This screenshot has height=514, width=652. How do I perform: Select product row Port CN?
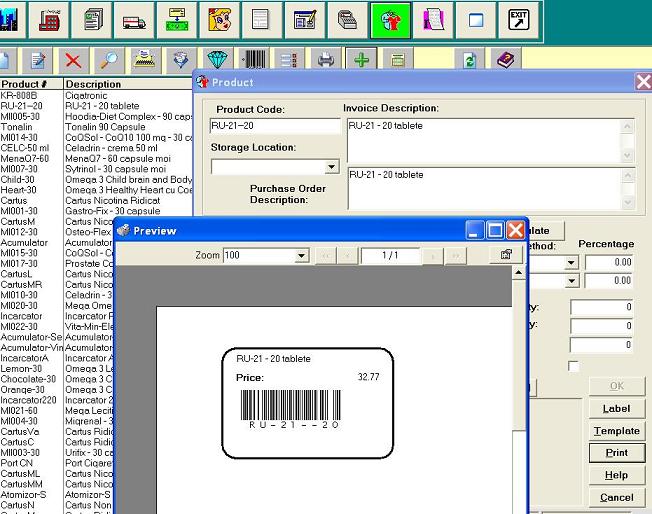pyautogui.click(x=57, y=463)
